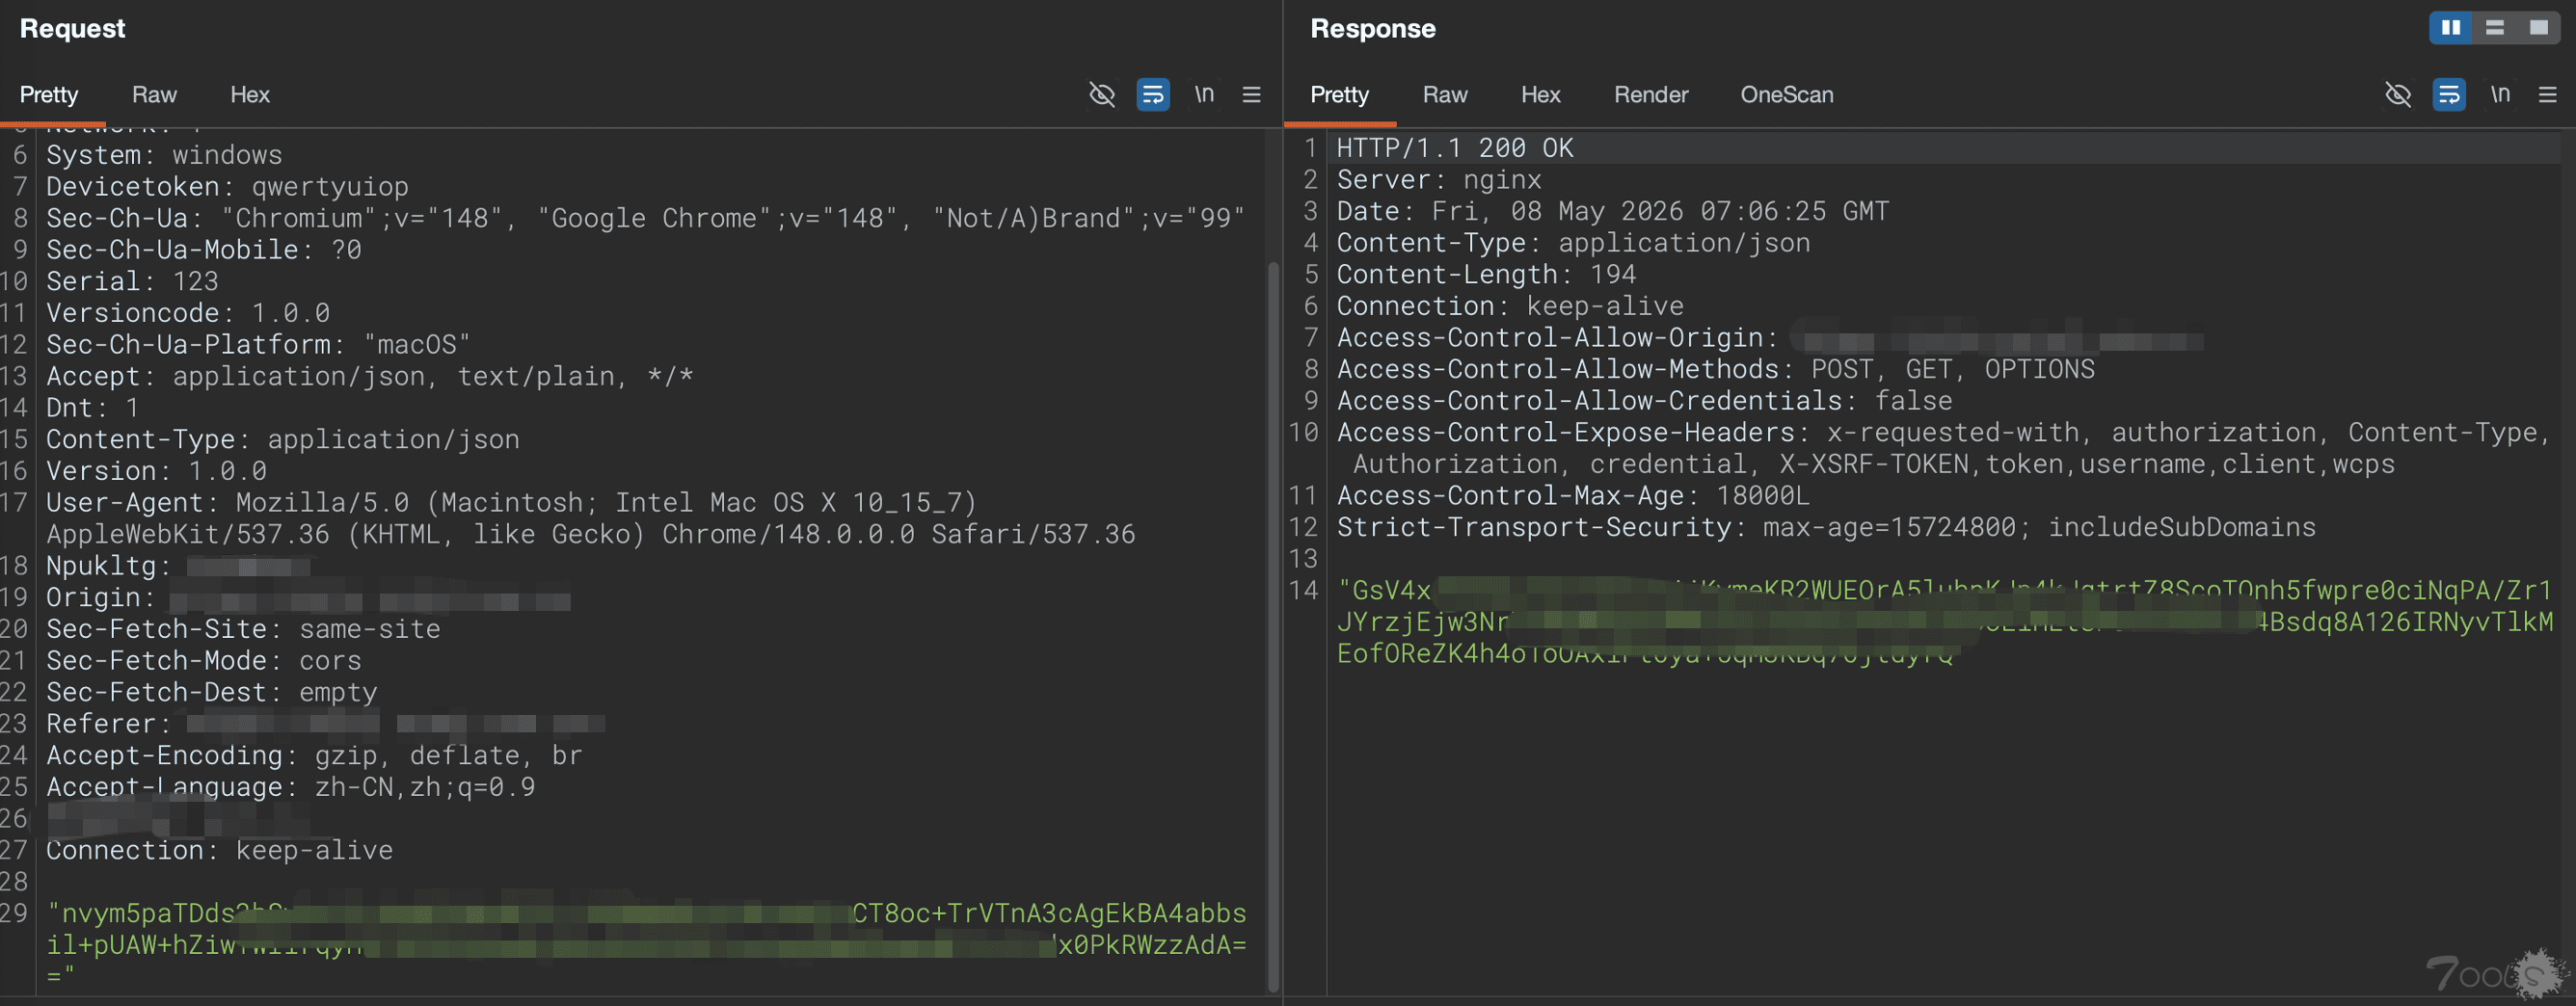Open Request panel hamburger options menu

(x=1251, y=95)
